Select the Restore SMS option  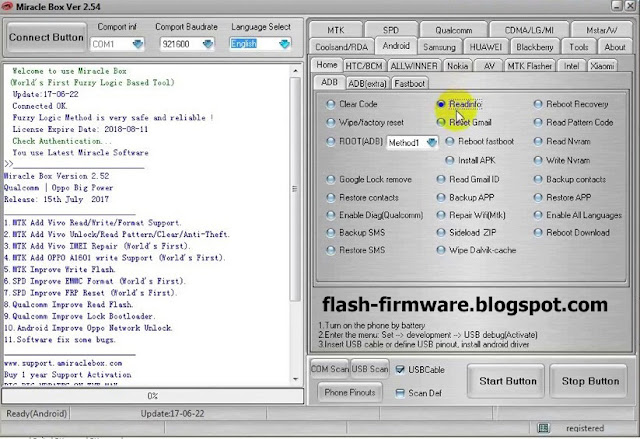[x=356, y=250]
